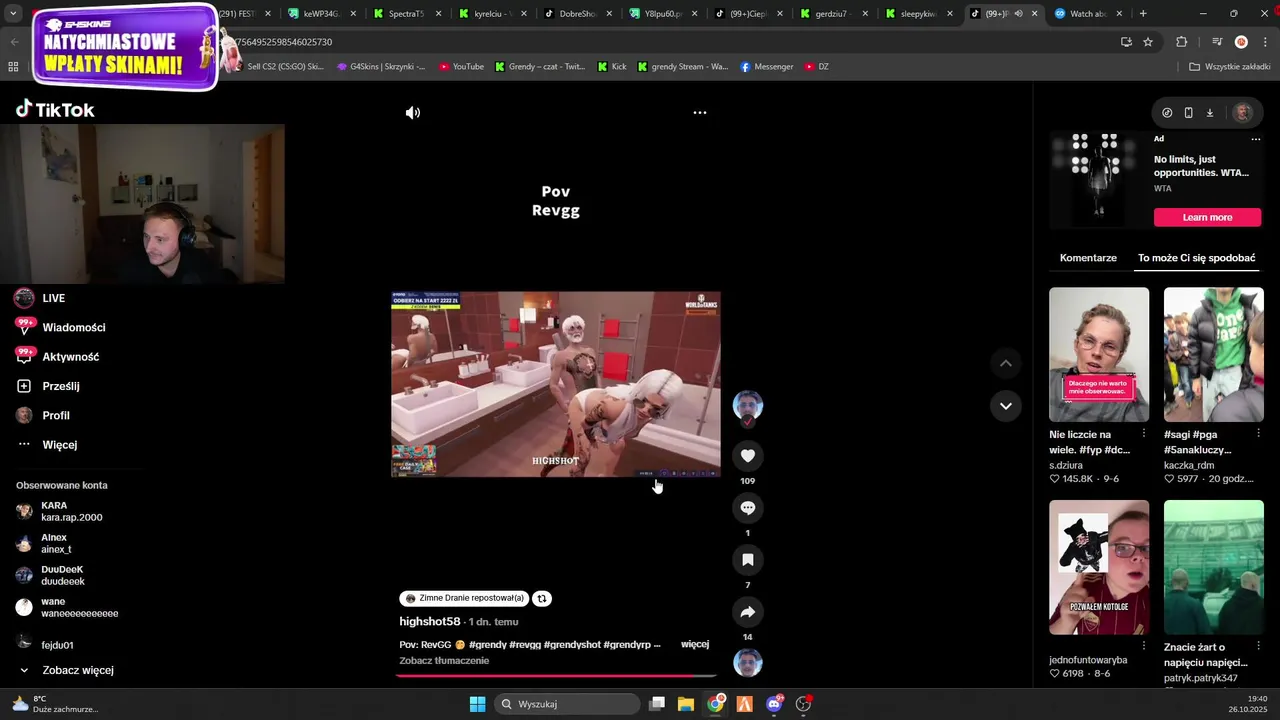Open jednofuntowaryba recommended video thumbnail

point(1099,567)
